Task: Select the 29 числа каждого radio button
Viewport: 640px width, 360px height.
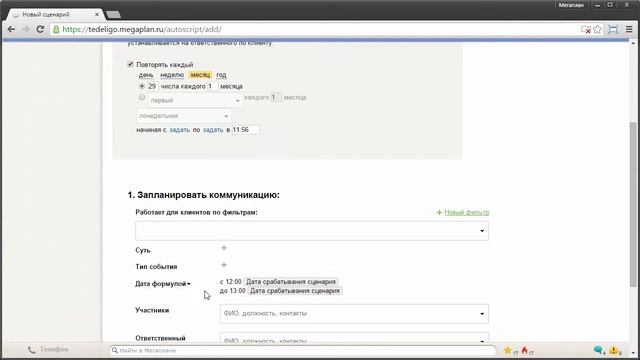Action: (x=142, y=86)
